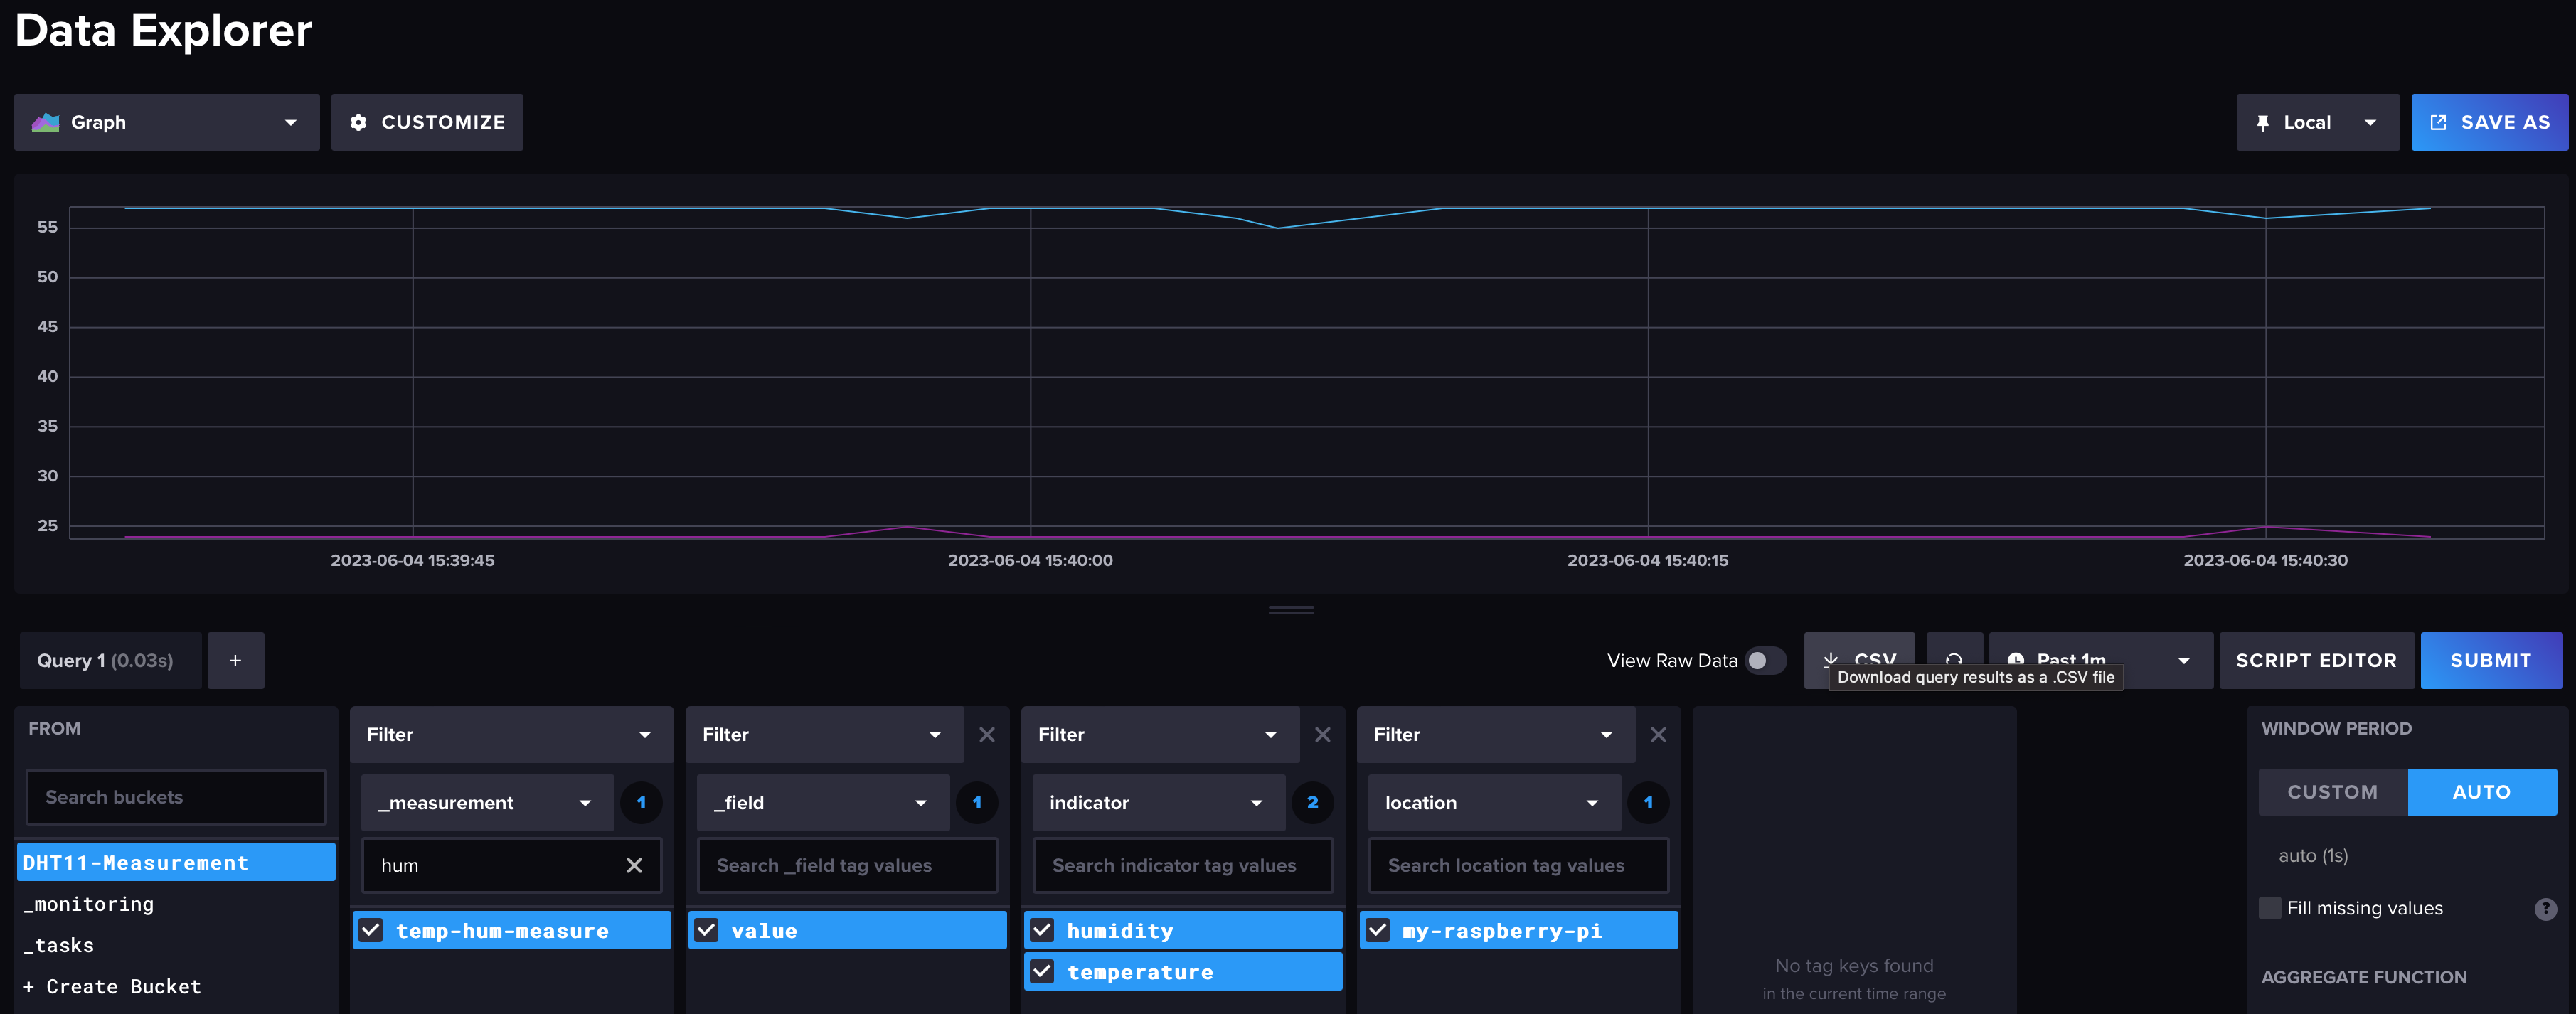This screenshot has width=2576, height=1014.
Task: Open the _measurement key dropdown
Action: (x=486, y=802)
